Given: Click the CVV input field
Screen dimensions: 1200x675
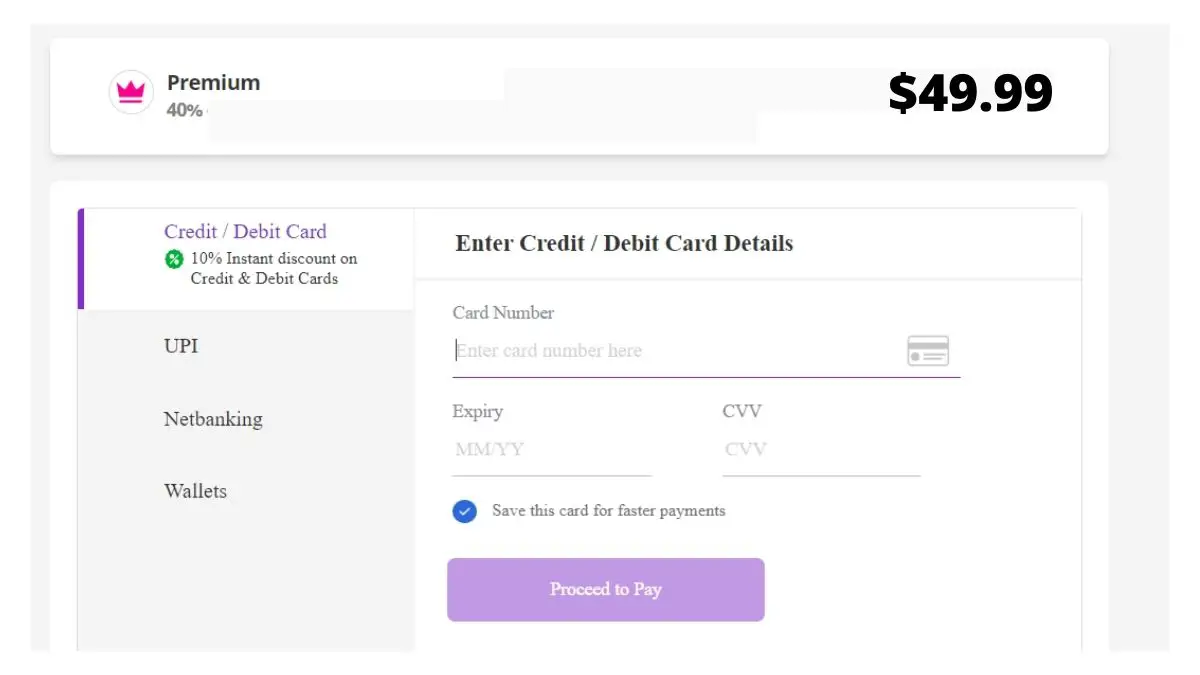Looking at the screenshot, I should click(821, 449).
